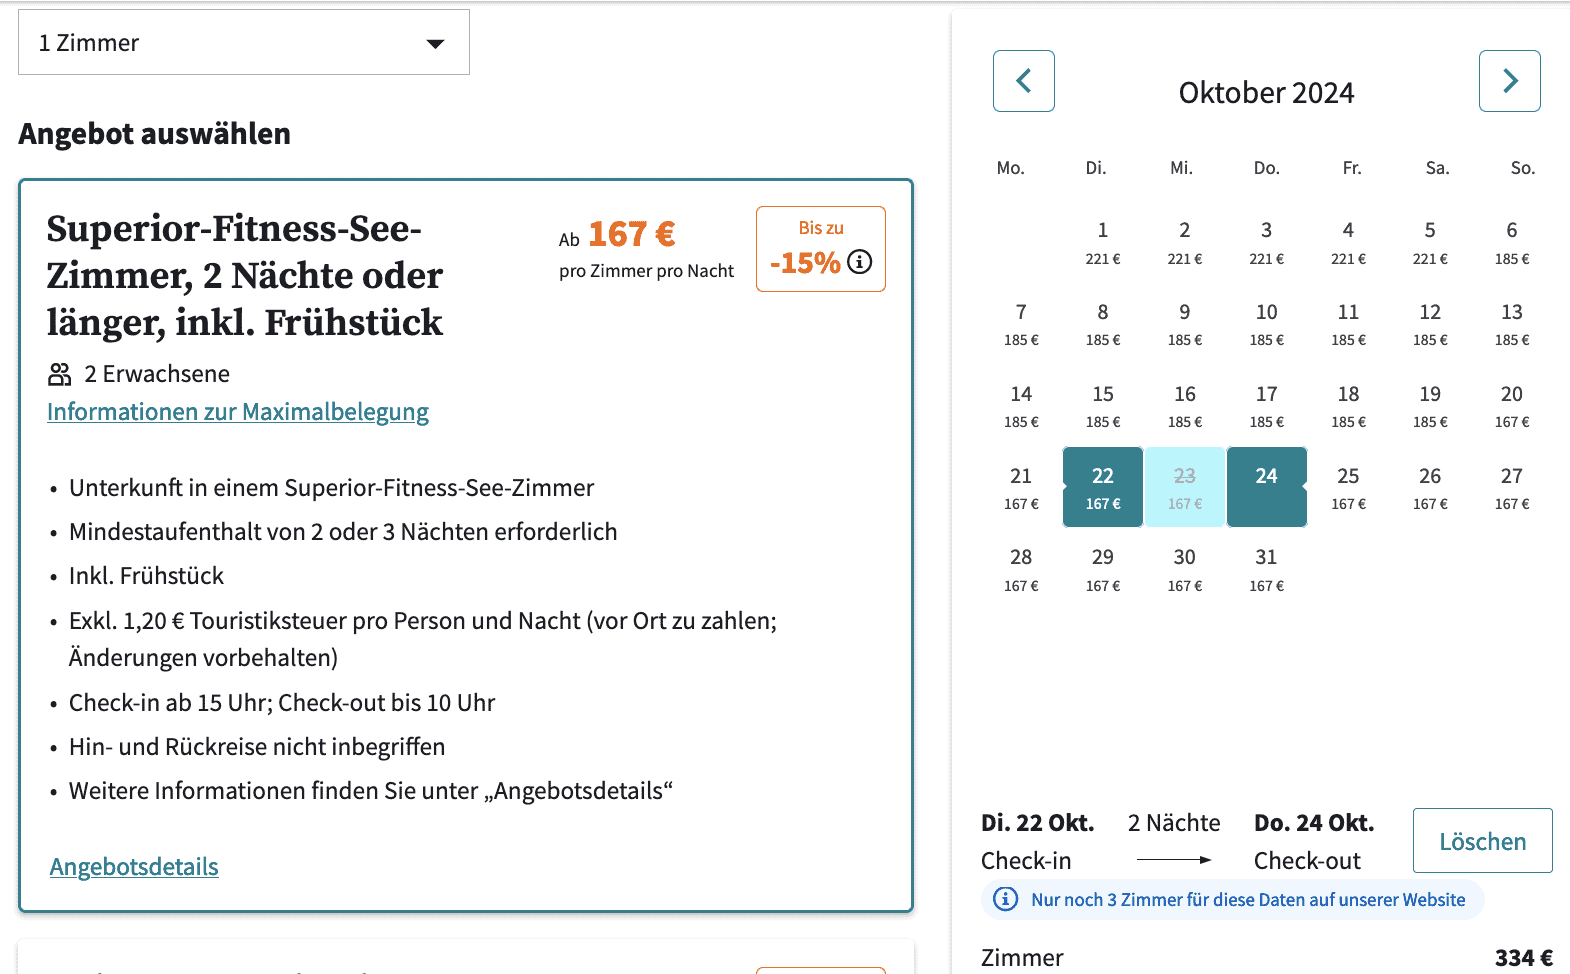
Task: Select October 28 in calendar
Action: pos(1021,569)
